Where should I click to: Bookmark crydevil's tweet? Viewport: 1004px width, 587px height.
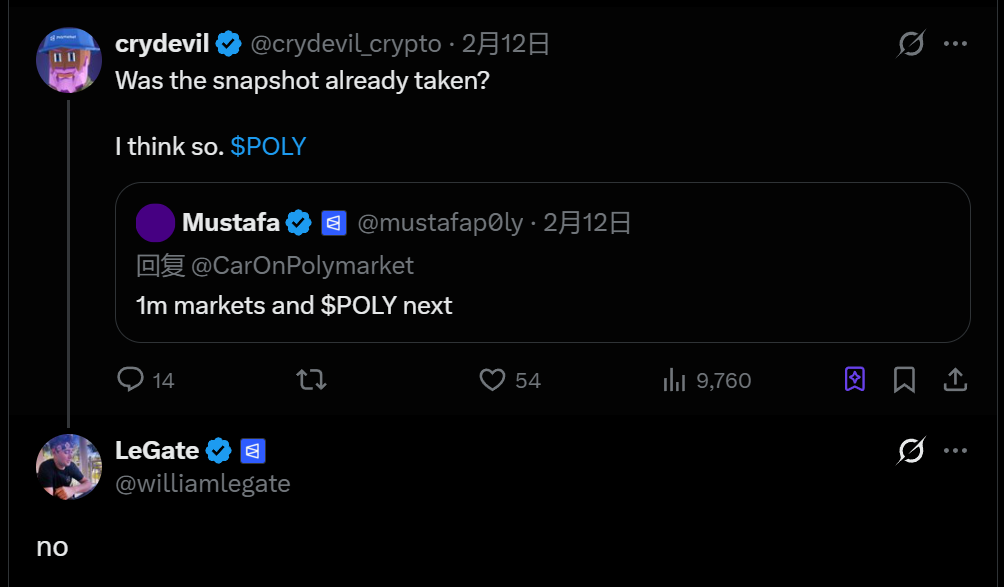click(x=904, y=380)
